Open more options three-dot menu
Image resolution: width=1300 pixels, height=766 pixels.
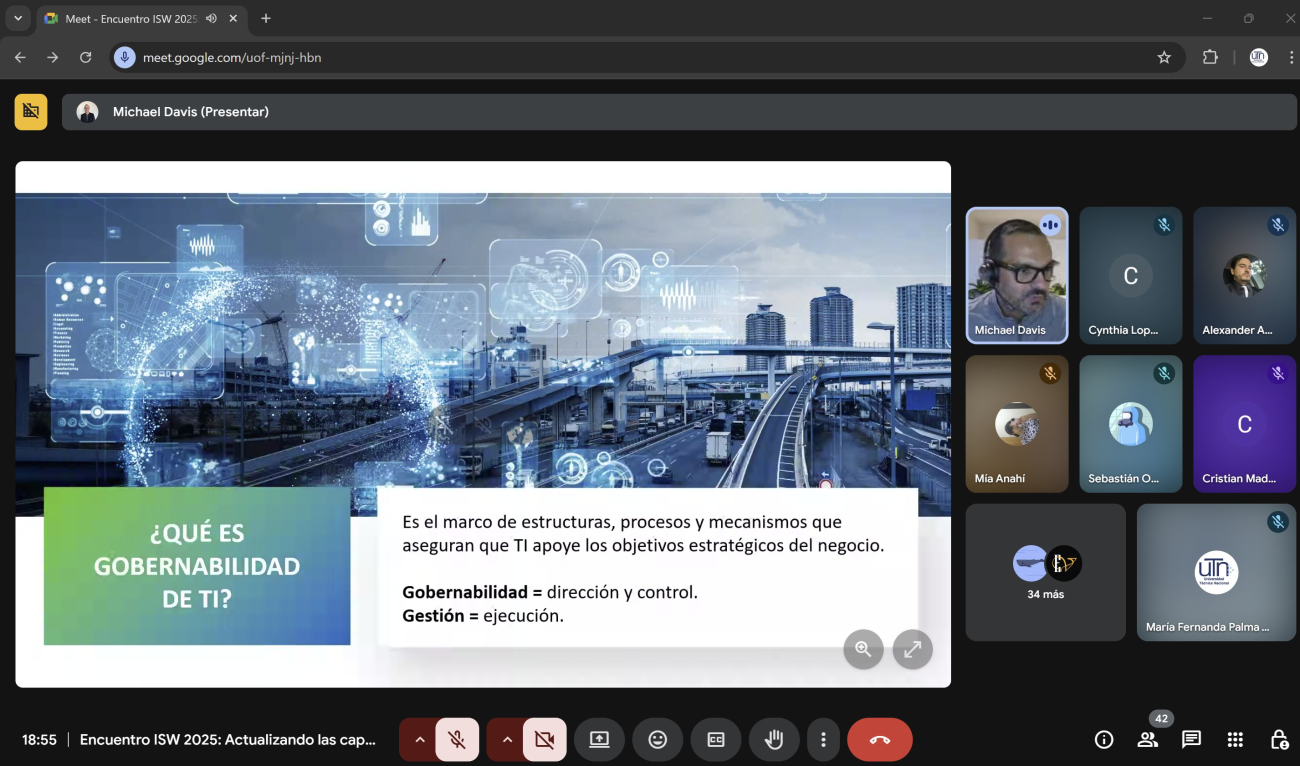point(823,740)
